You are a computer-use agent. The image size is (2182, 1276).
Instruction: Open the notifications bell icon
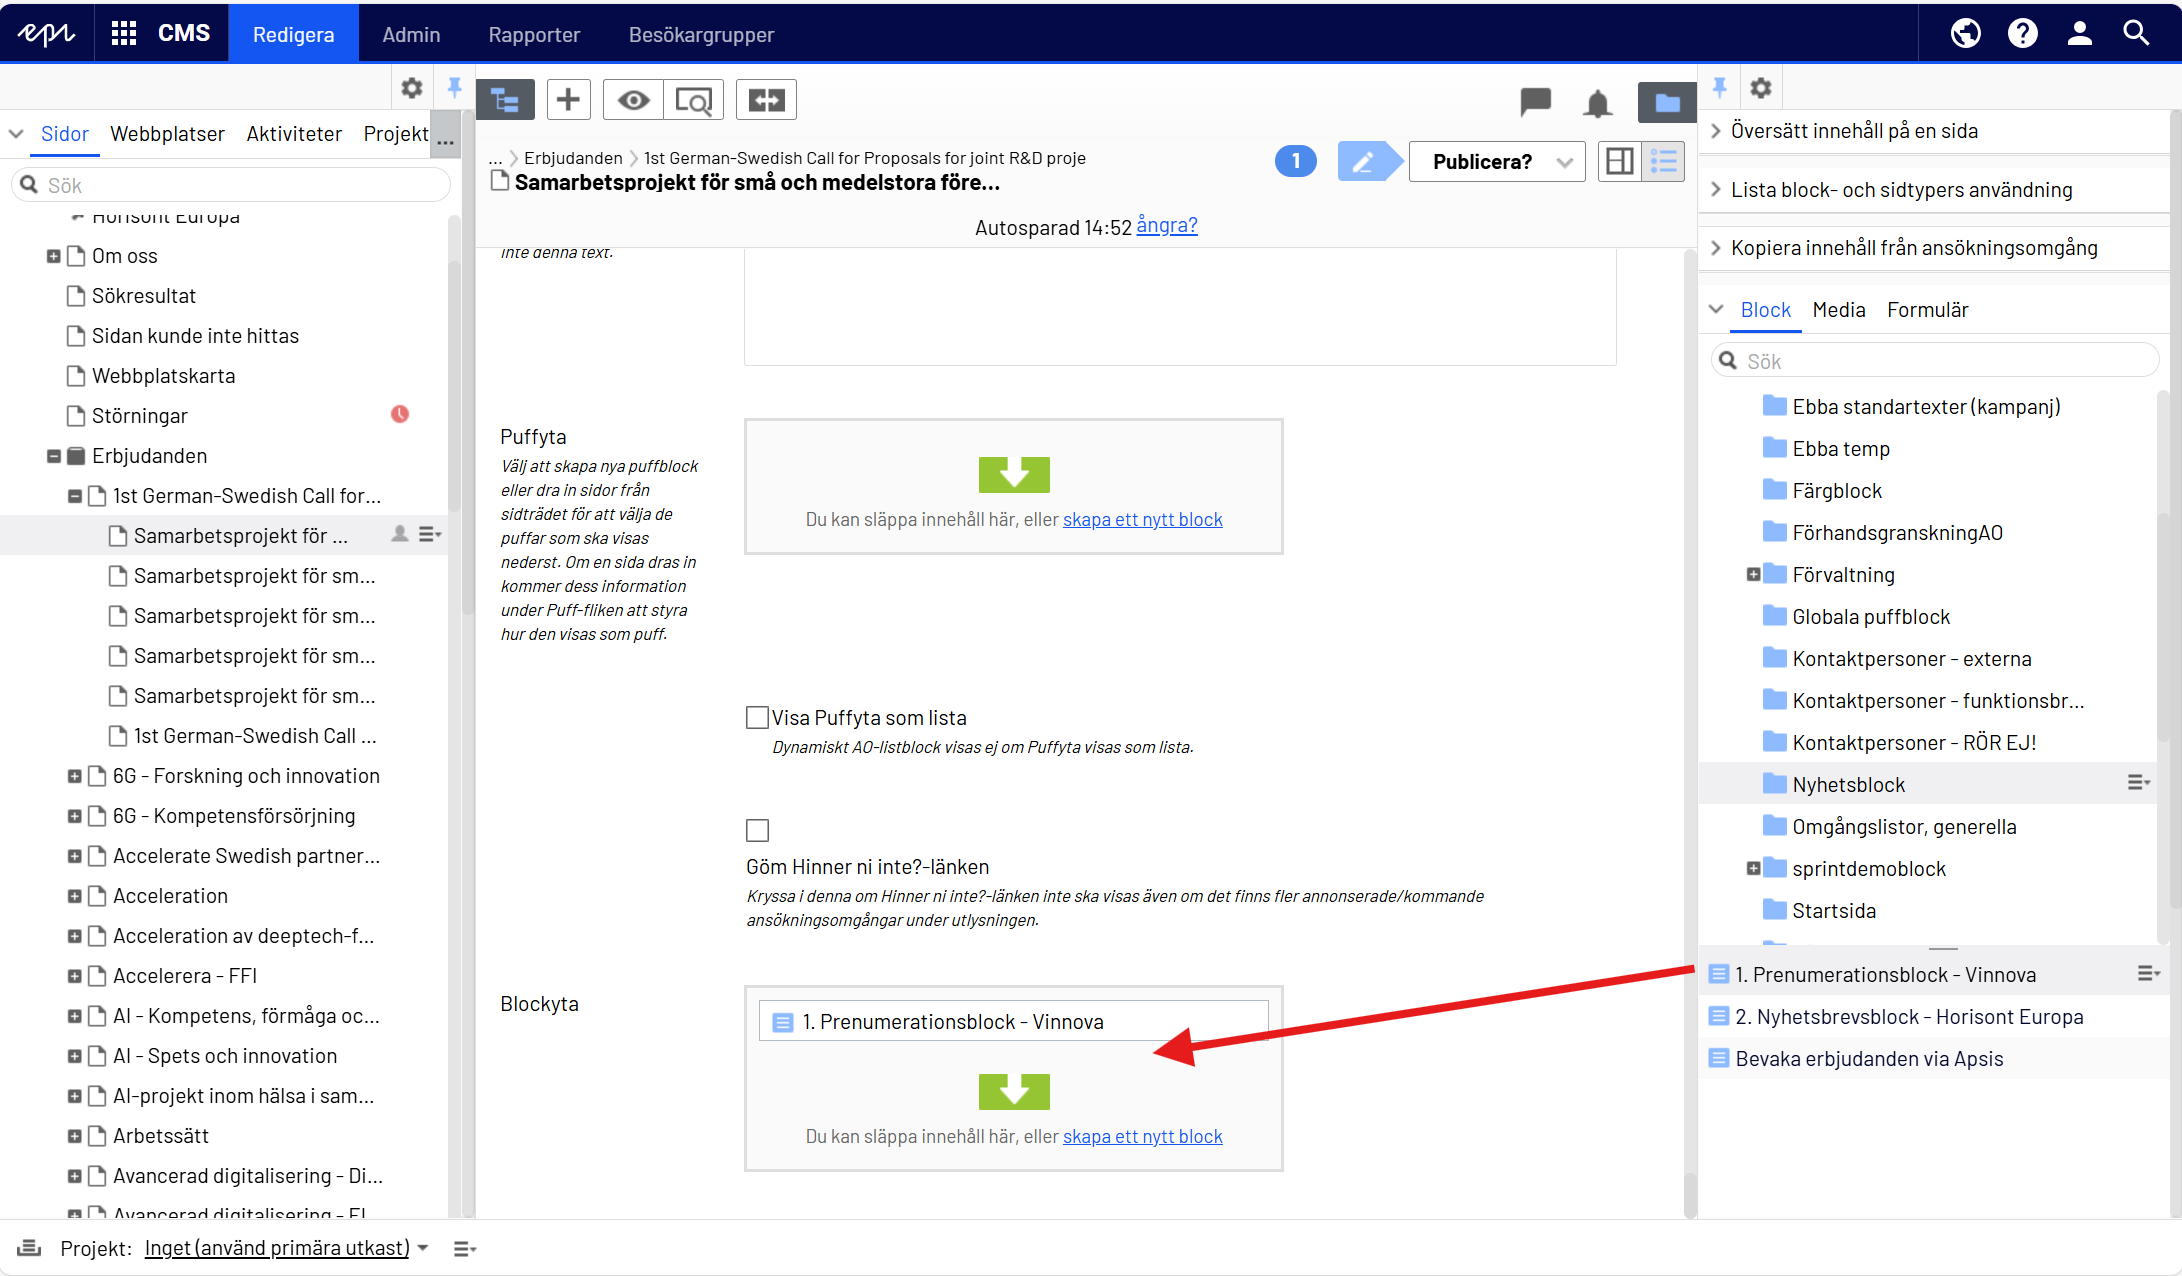pyautogui.click(x=1597, y=102)
